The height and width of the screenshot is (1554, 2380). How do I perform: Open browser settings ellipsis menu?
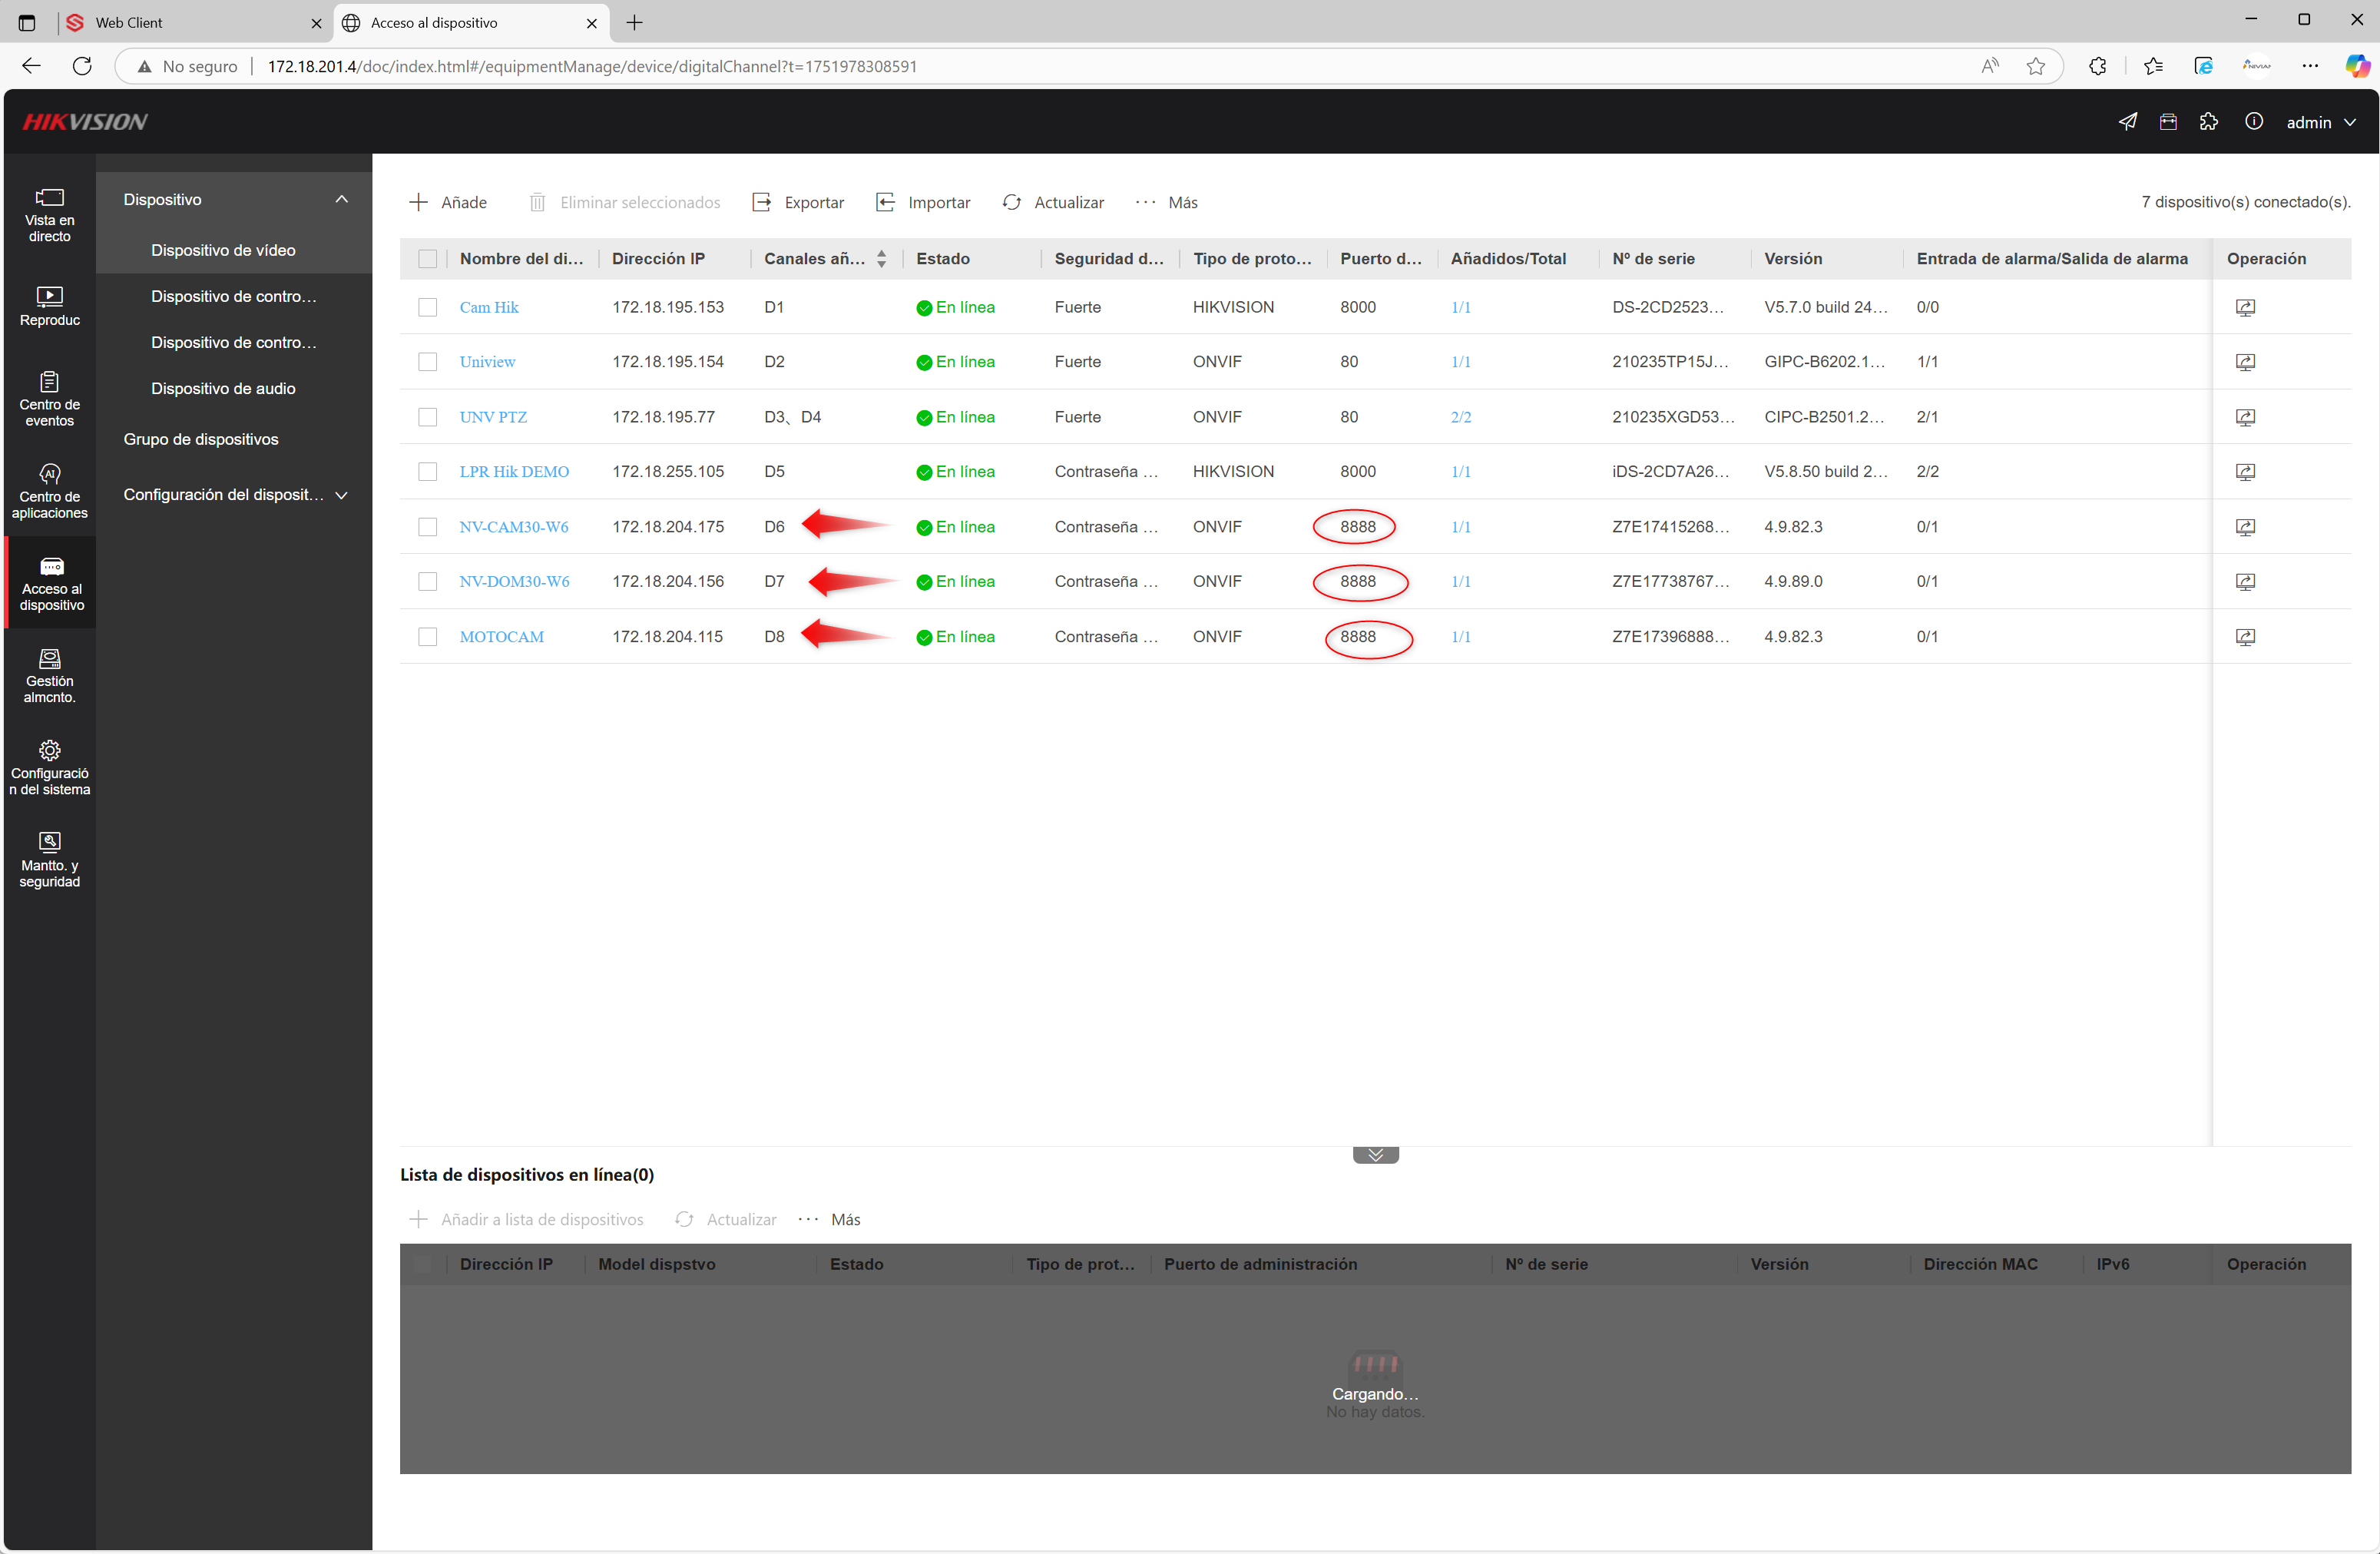tap(2310, 66)
